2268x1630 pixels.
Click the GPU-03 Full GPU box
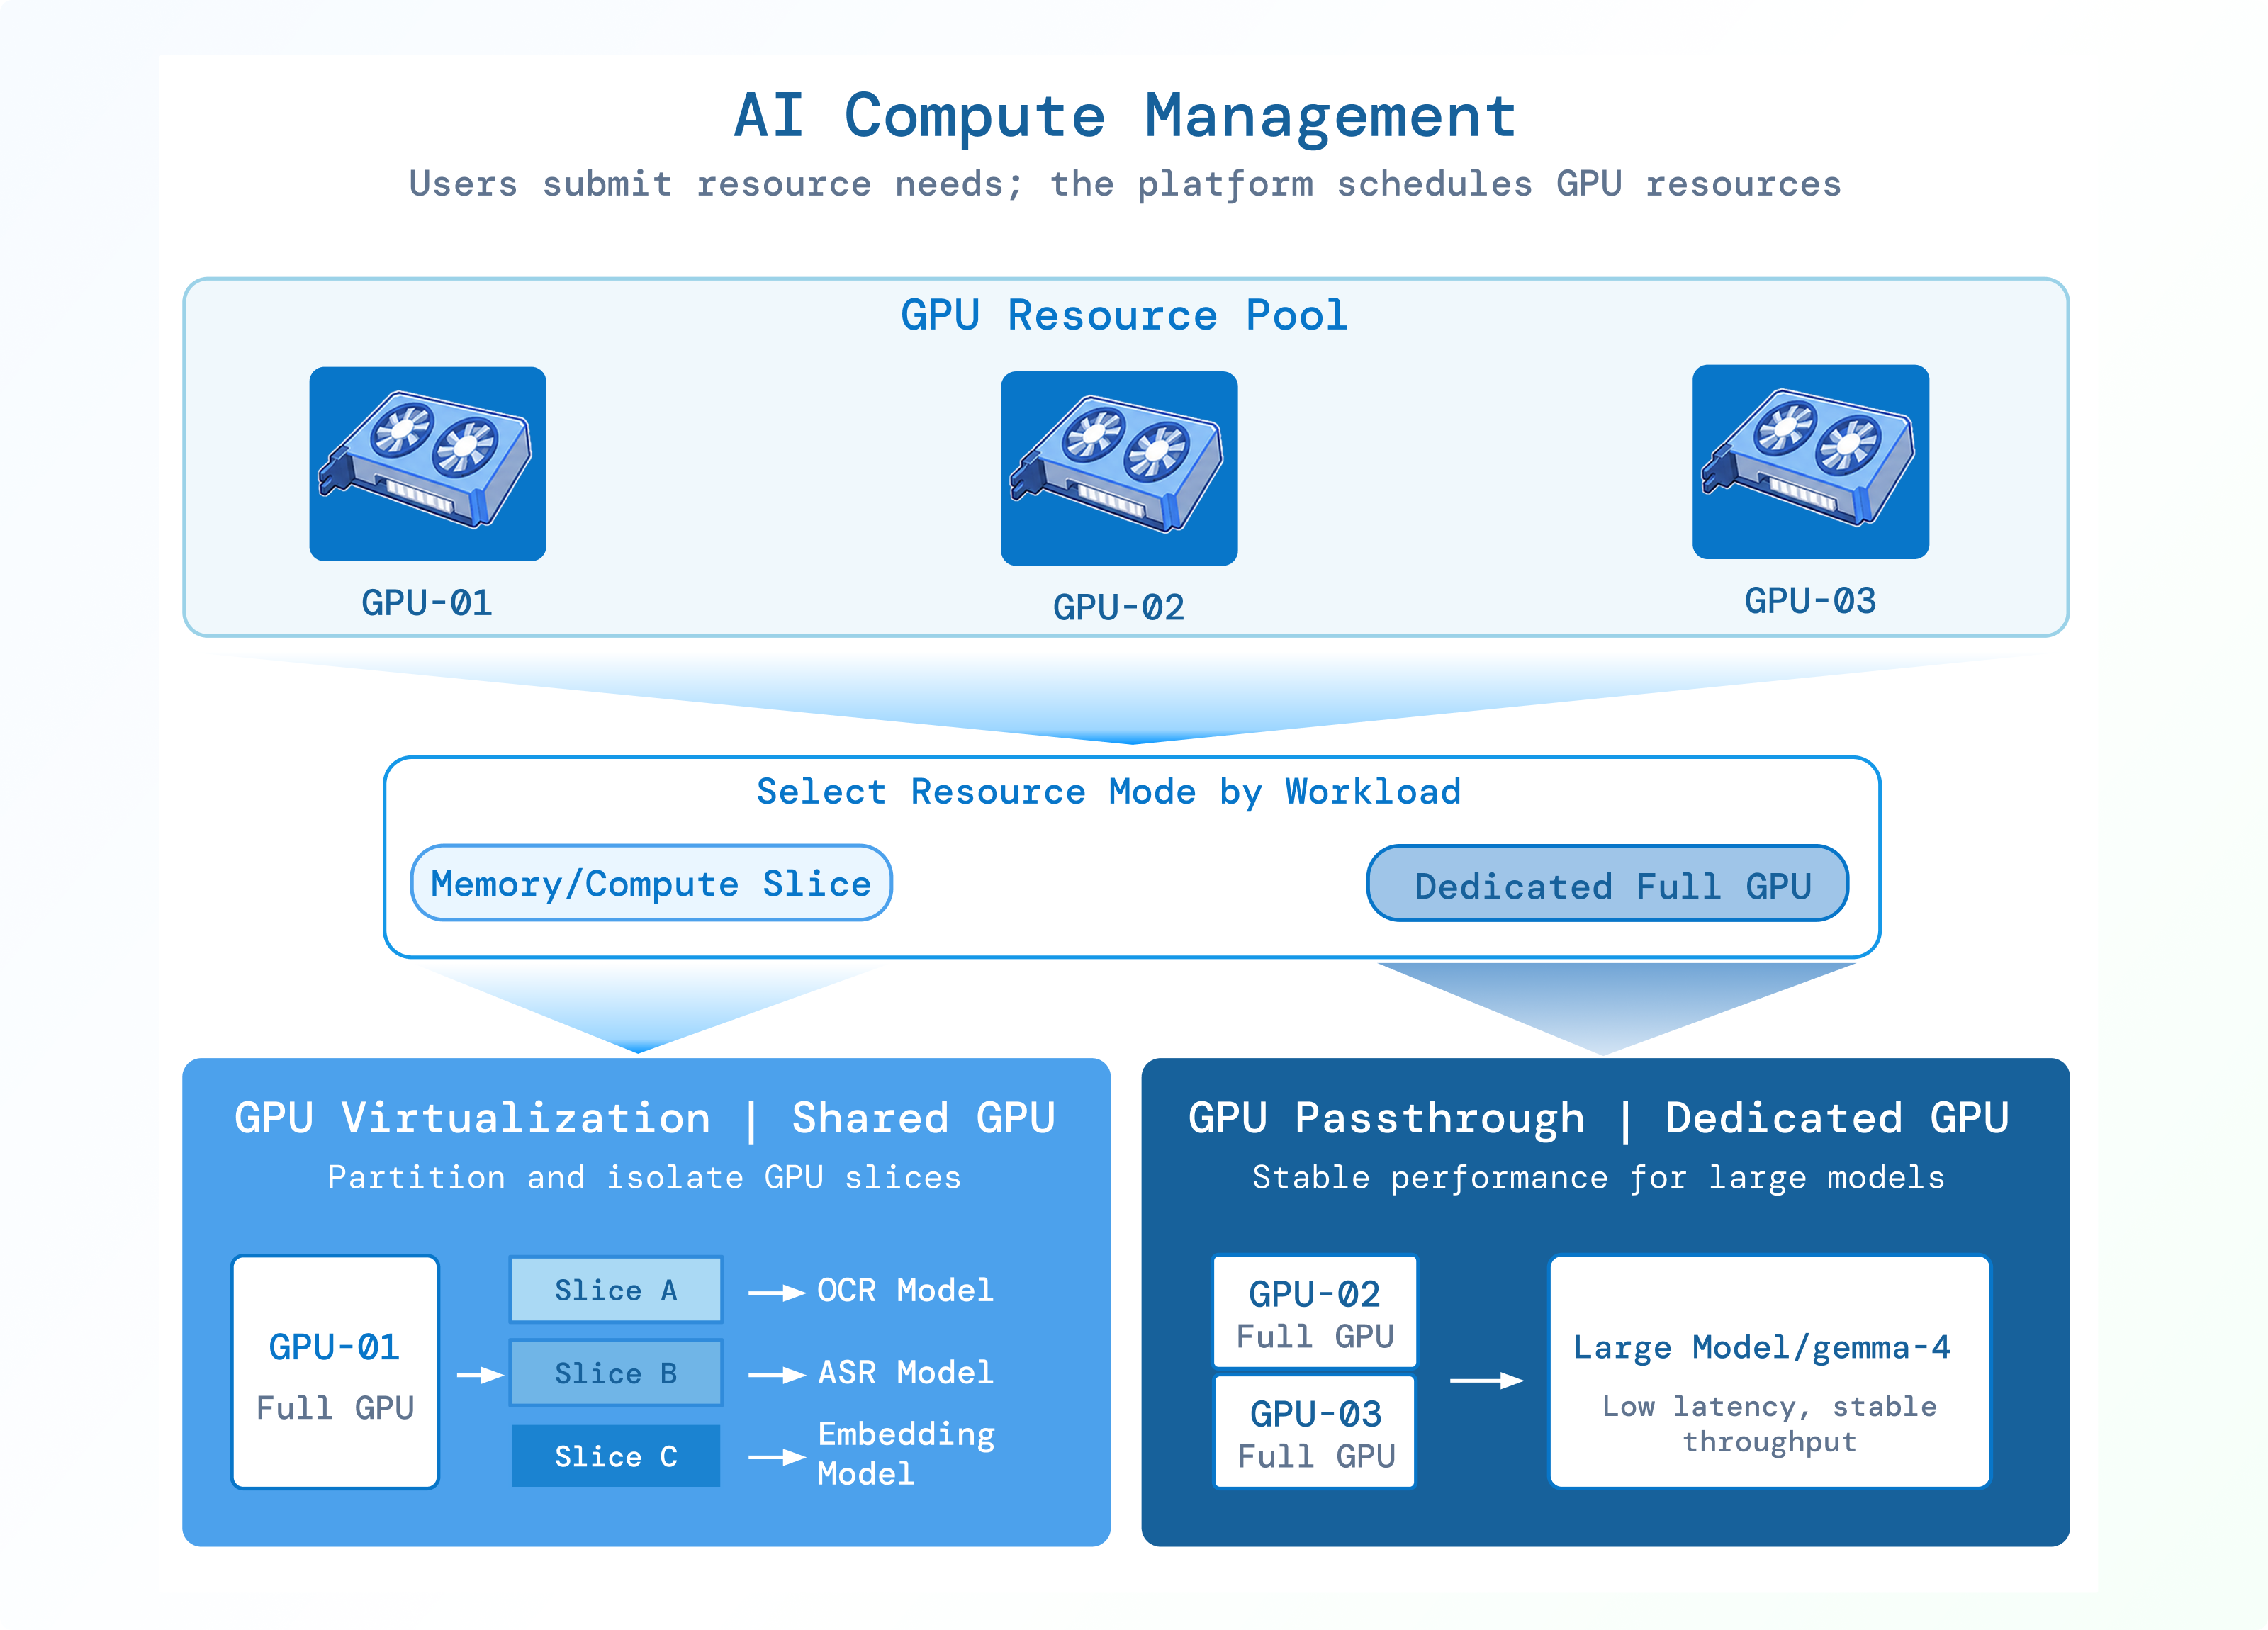(1315, 1431)
